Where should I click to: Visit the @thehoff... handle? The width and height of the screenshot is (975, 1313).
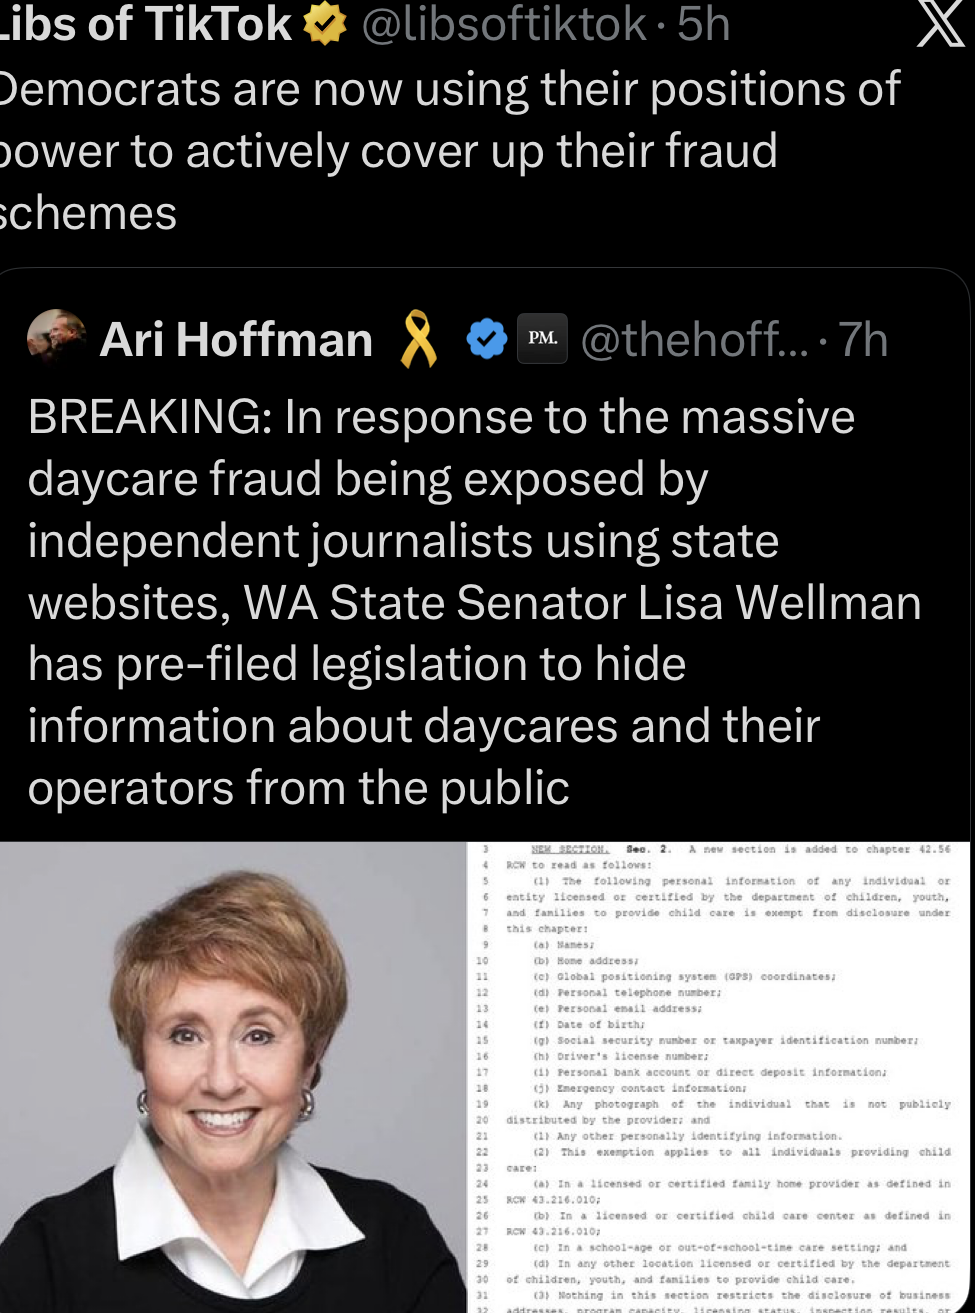click(x=693, y=340)
